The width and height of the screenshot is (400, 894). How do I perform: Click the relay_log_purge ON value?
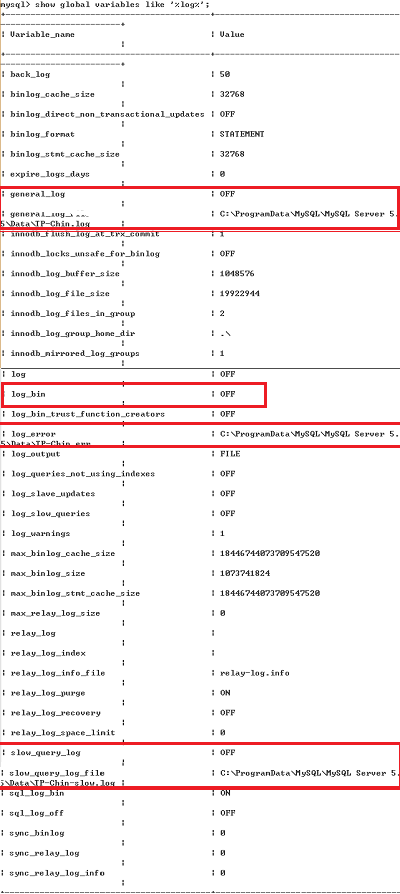225,693
